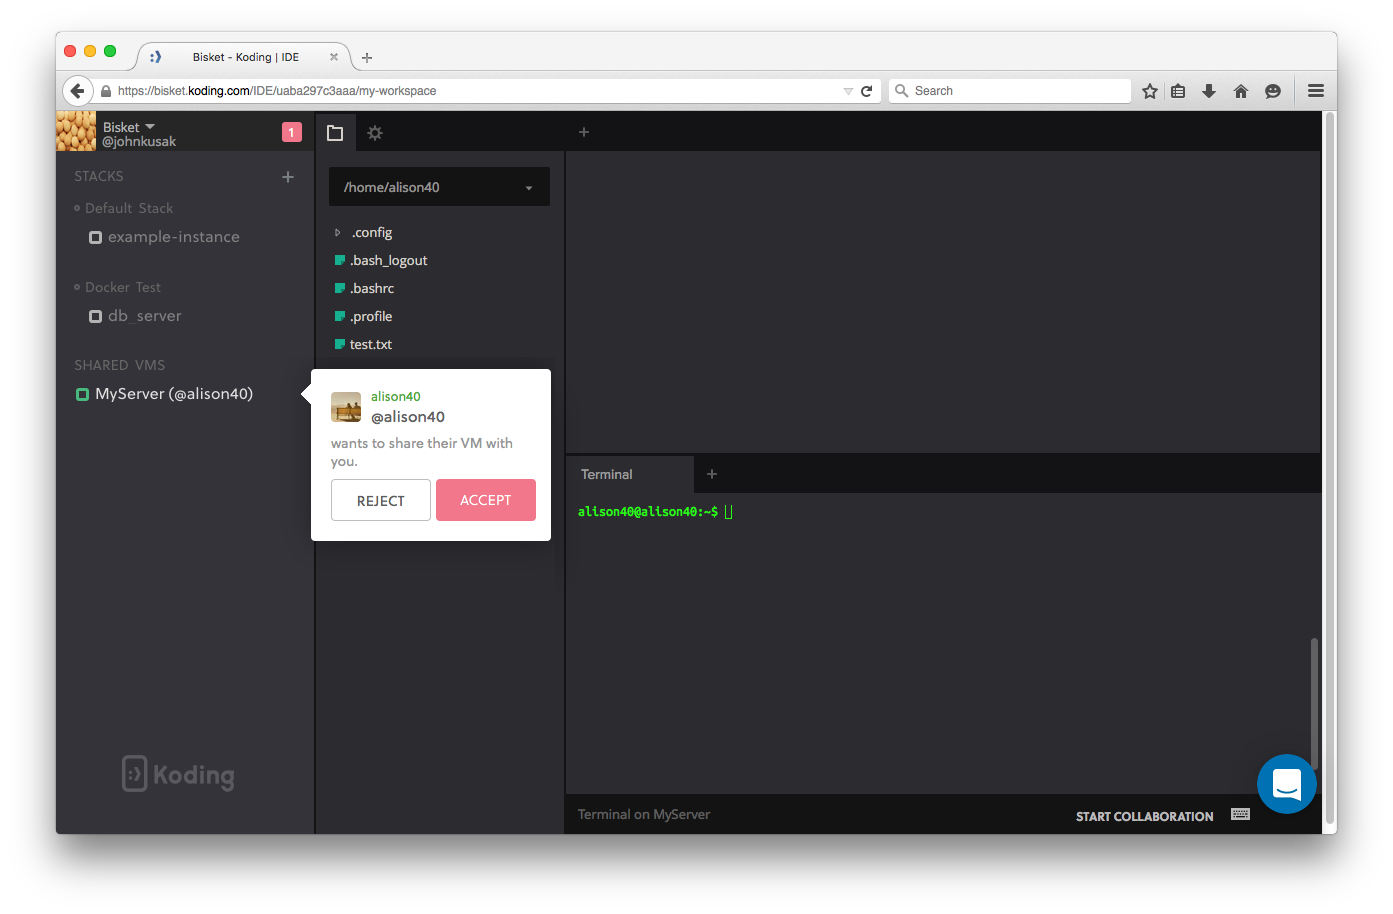Click the db_server VM status icon
This screenshot has height=914, width=1393.
[x=95, y=317]
